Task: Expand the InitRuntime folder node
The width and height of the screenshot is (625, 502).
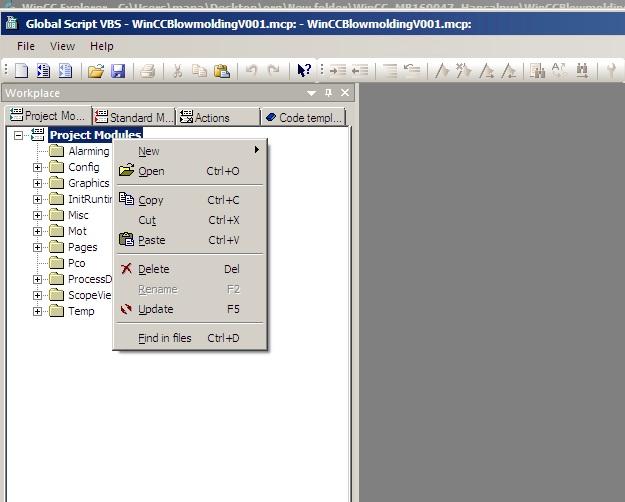Action: coord(37,199)
